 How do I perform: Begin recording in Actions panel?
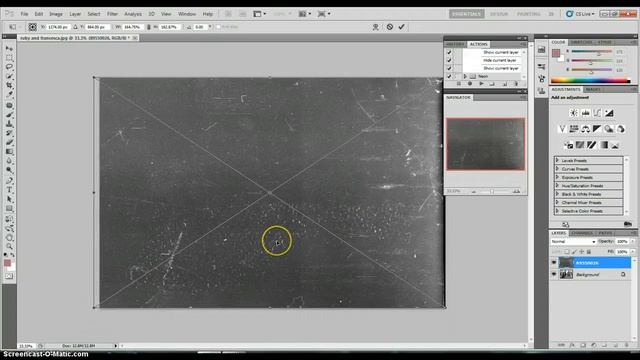click(x=470, y=84)
